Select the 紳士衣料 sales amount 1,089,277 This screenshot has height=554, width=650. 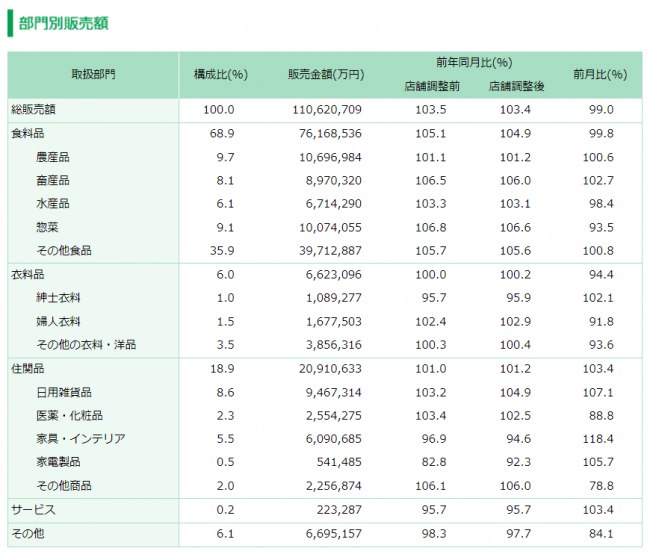(337, 298)
